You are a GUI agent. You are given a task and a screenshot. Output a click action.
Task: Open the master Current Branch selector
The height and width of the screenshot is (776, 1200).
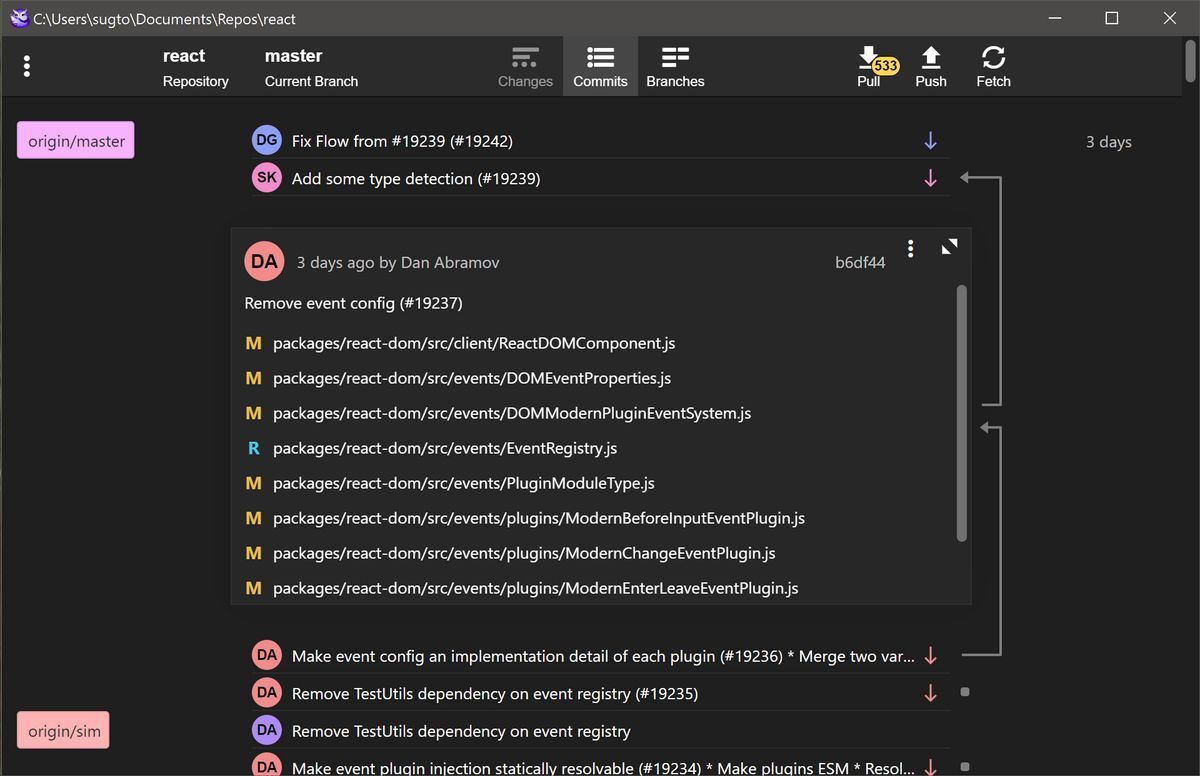coord(311,67)
